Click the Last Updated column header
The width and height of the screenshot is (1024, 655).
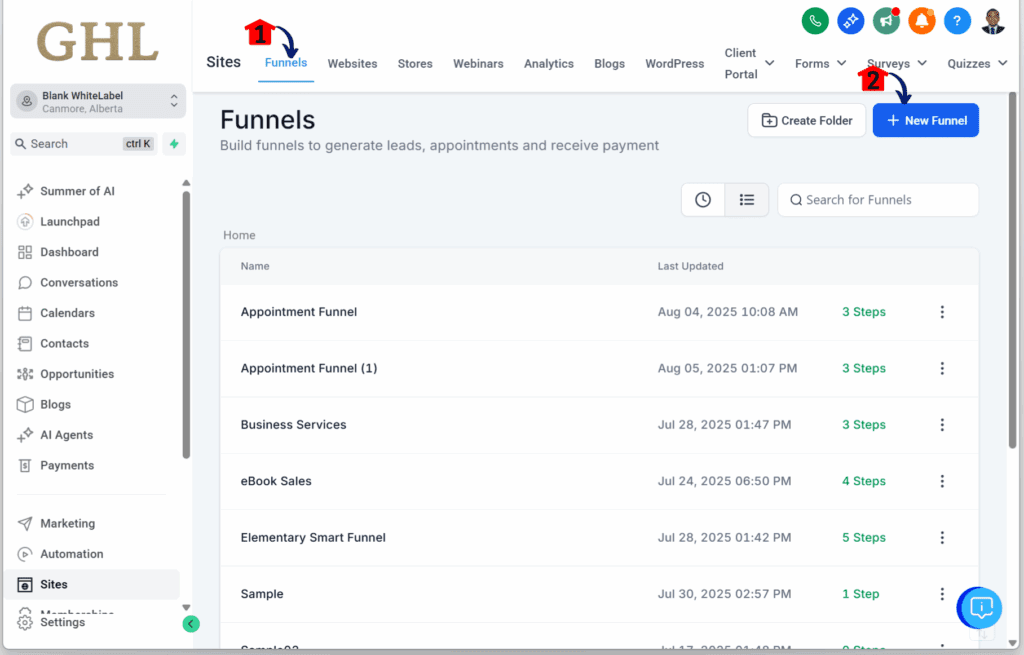tap(690, 266)
